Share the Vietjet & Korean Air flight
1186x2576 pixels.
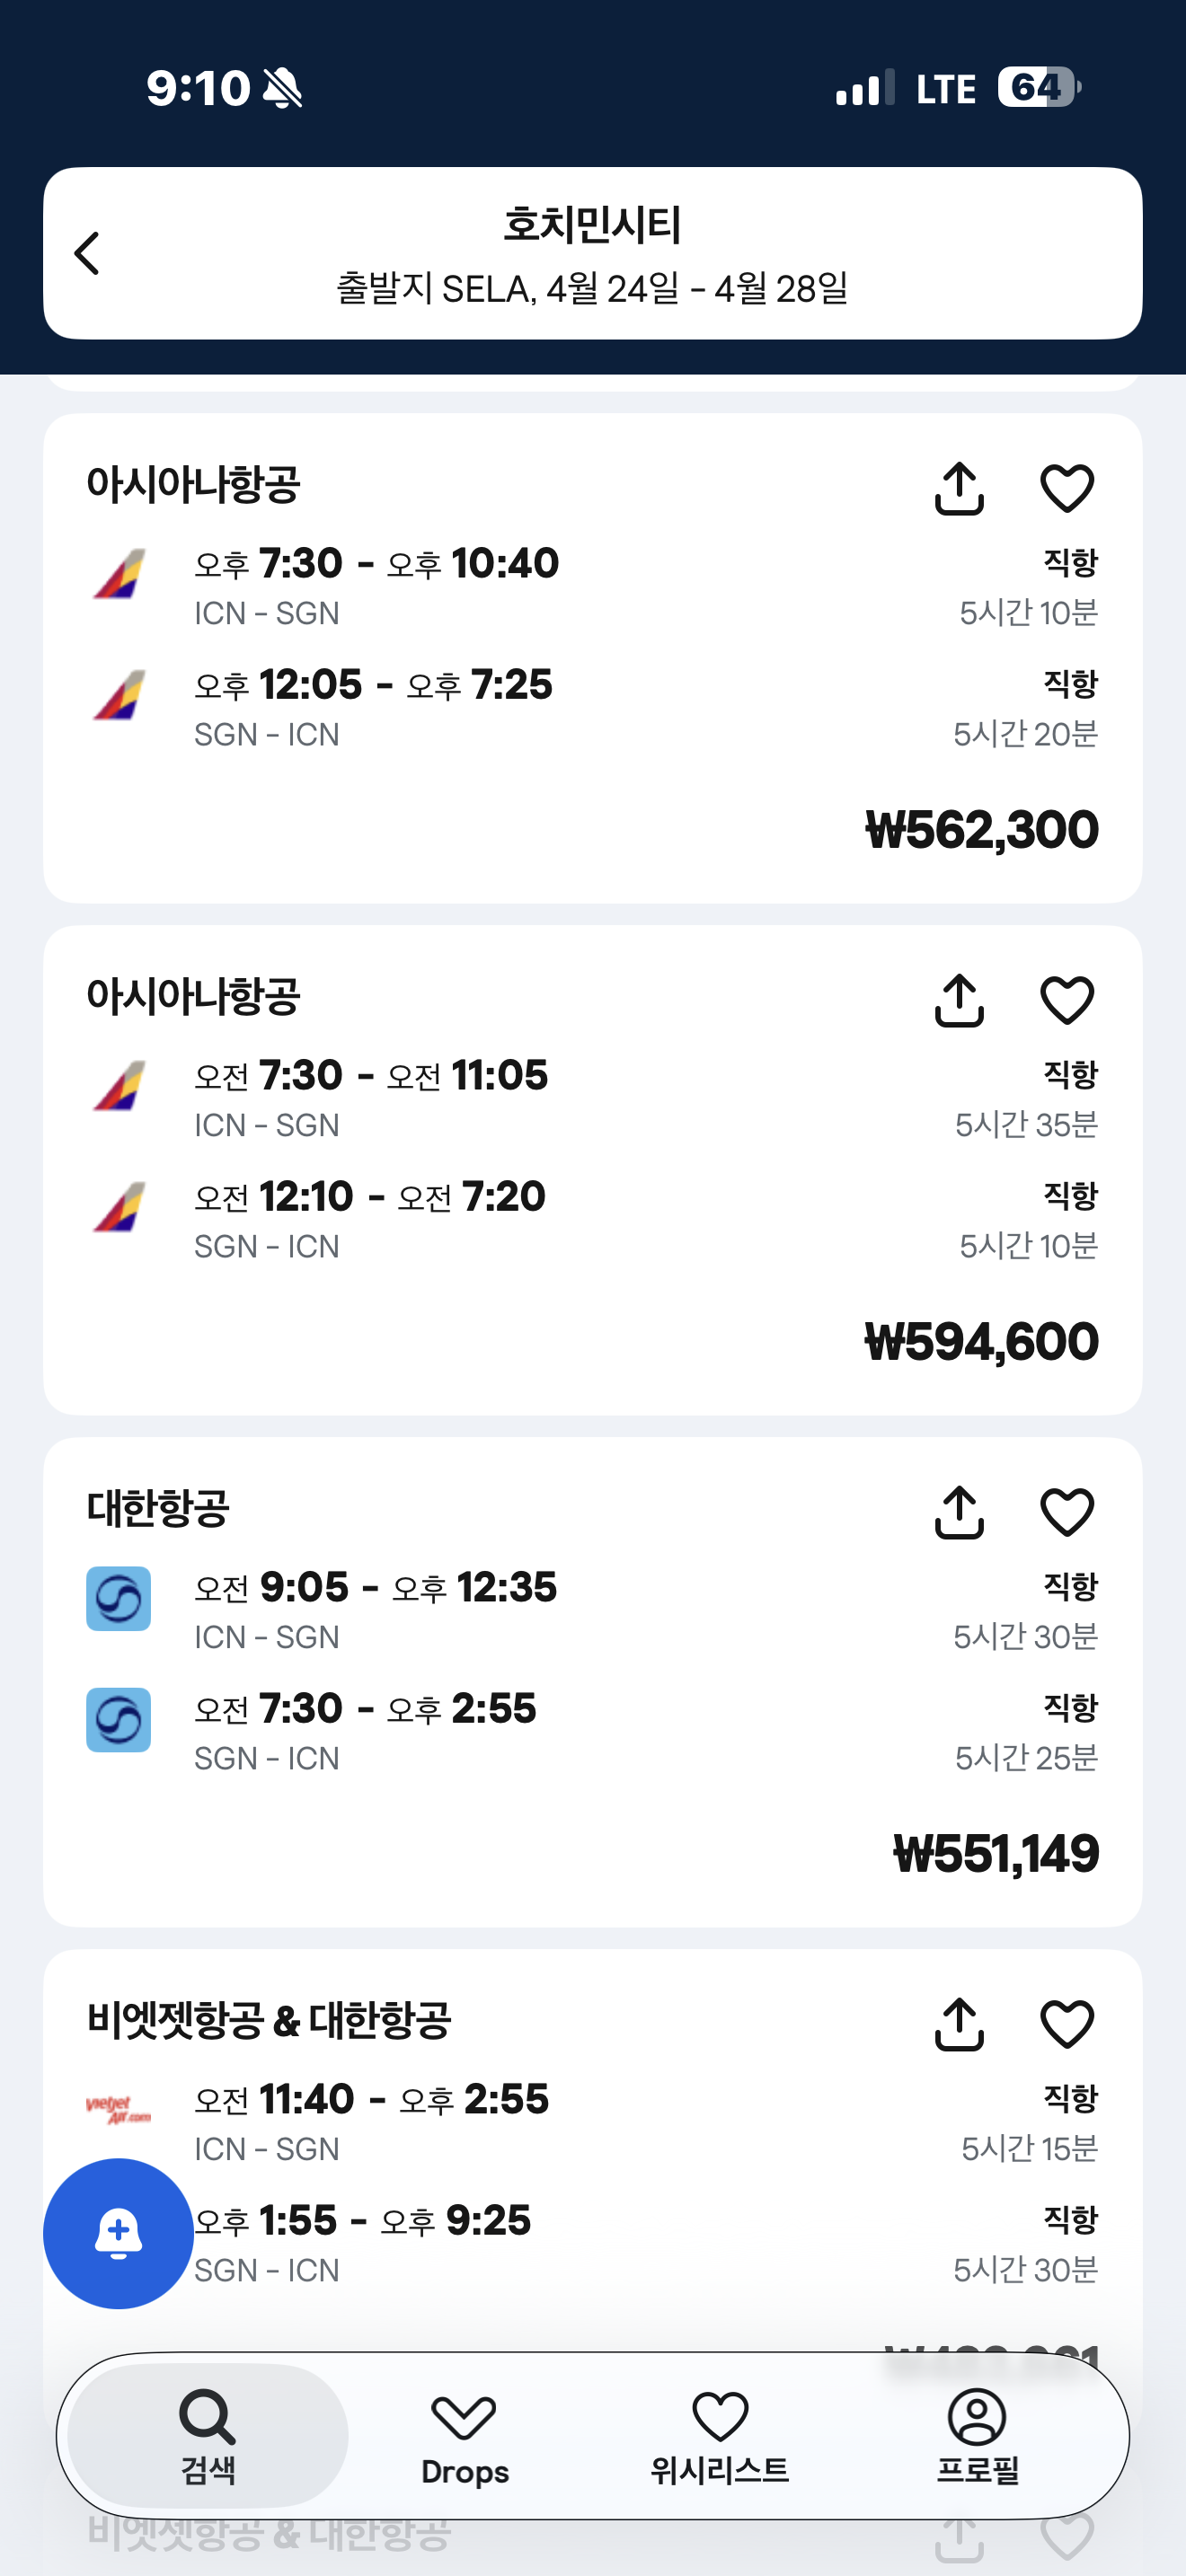coord(959,2025)
